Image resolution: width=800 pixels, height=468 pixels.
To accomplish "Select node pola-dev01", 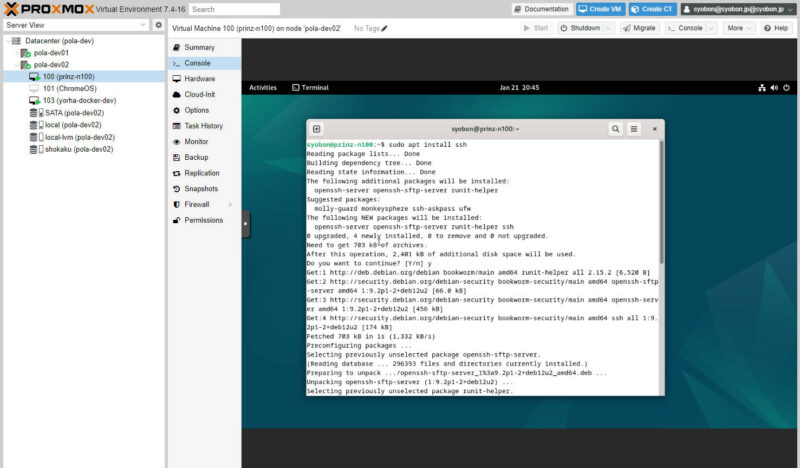I will click(x=51, y=53).
